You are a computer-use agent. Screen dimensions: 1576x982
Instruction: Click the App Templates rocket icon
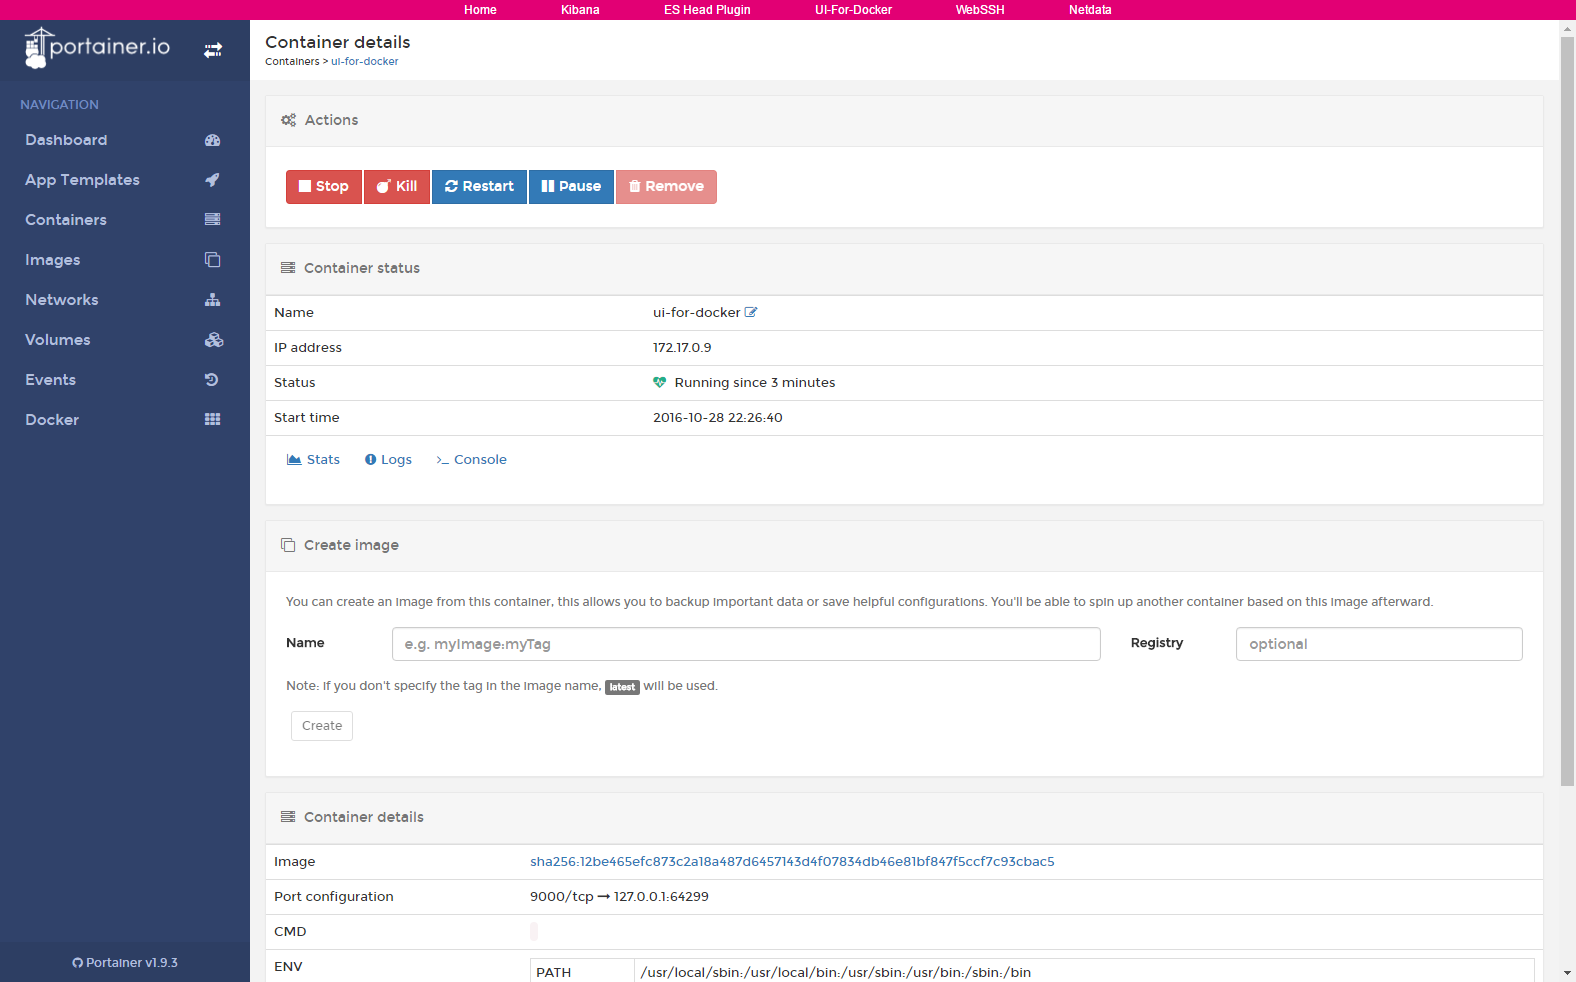212,180
